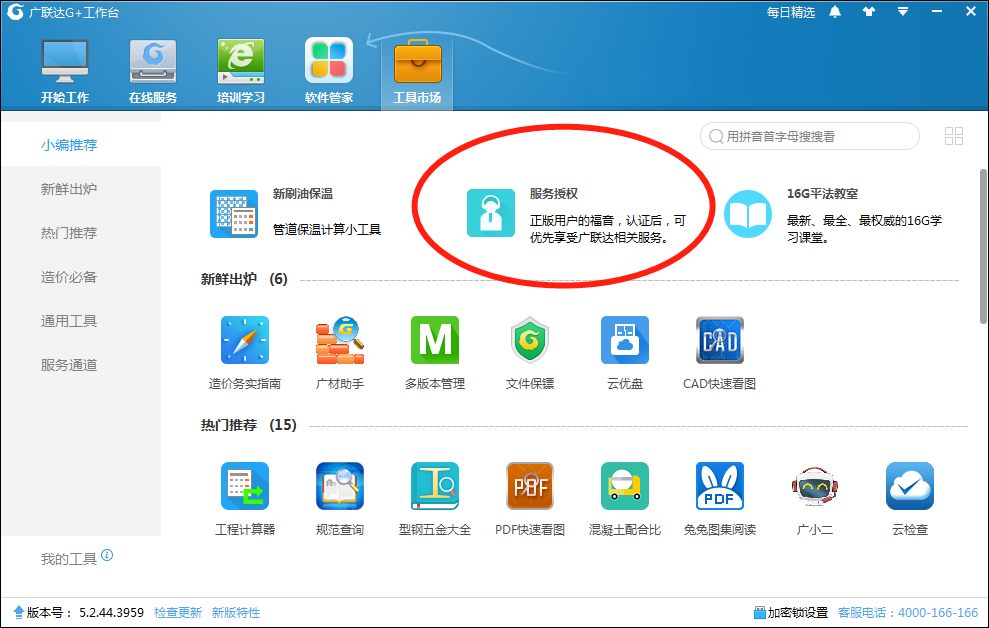
Task: Open the 开始工作 section
Action: 65,71
